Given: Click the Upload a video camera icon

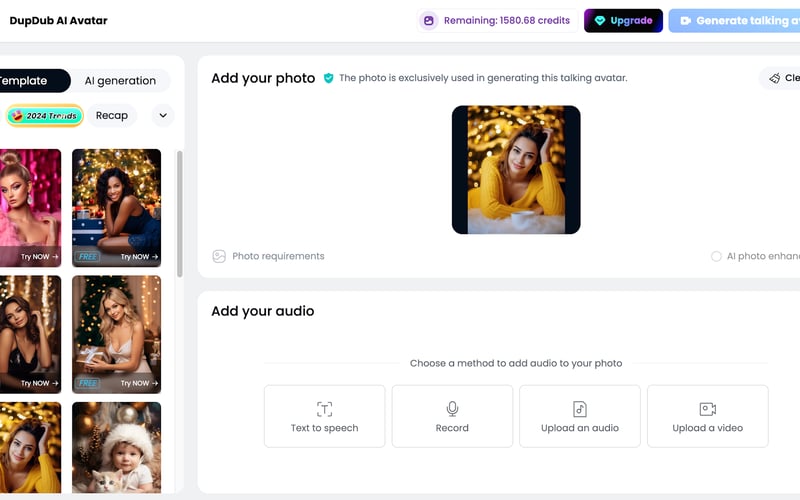Looking at the screenshot, I should [x=708, y=409].
